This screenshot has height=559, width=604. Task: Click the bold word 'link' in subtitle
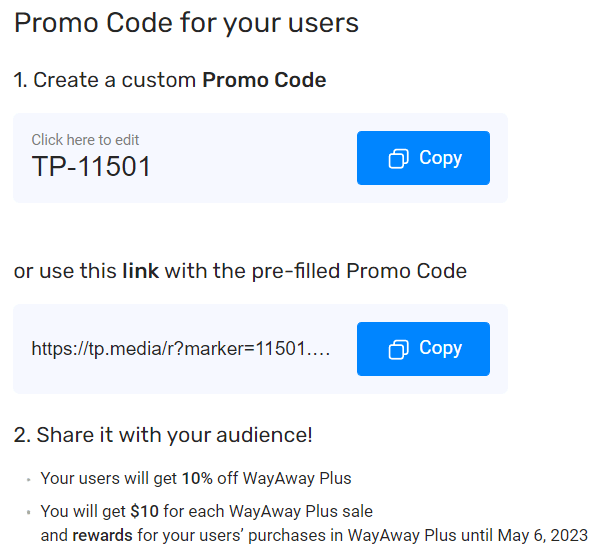pyautogui.click(x=140, y=271)
